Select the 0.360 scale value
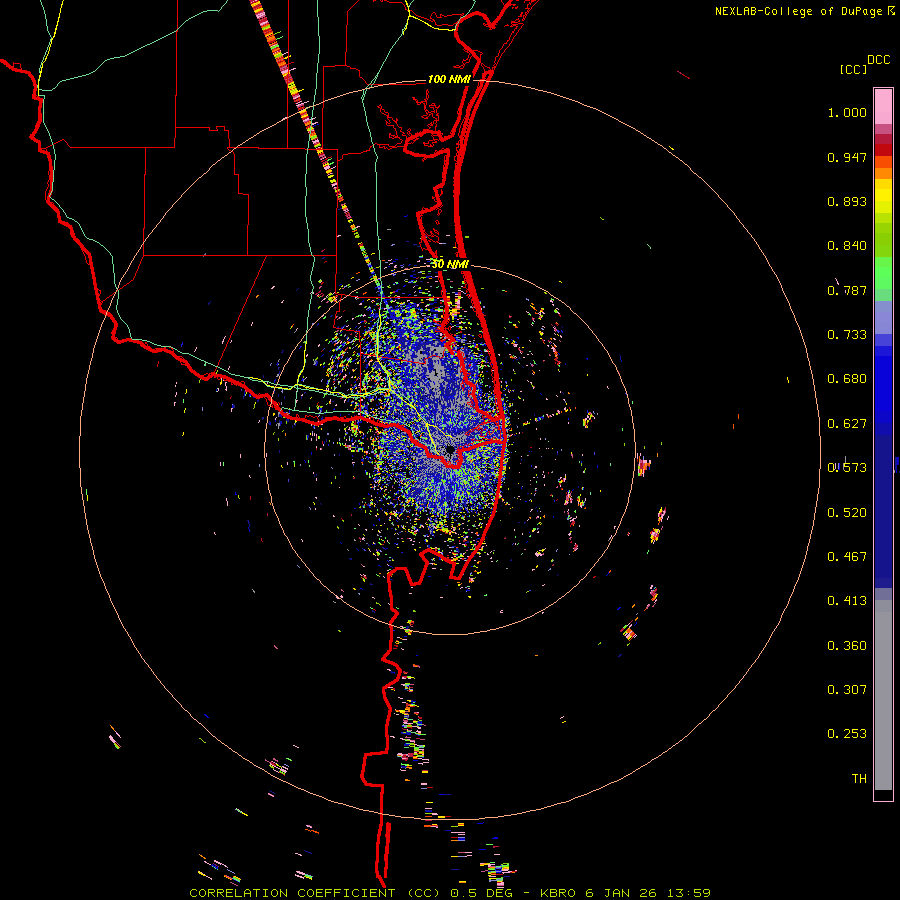This screenshot has height=900, width=900. point(847,646)
